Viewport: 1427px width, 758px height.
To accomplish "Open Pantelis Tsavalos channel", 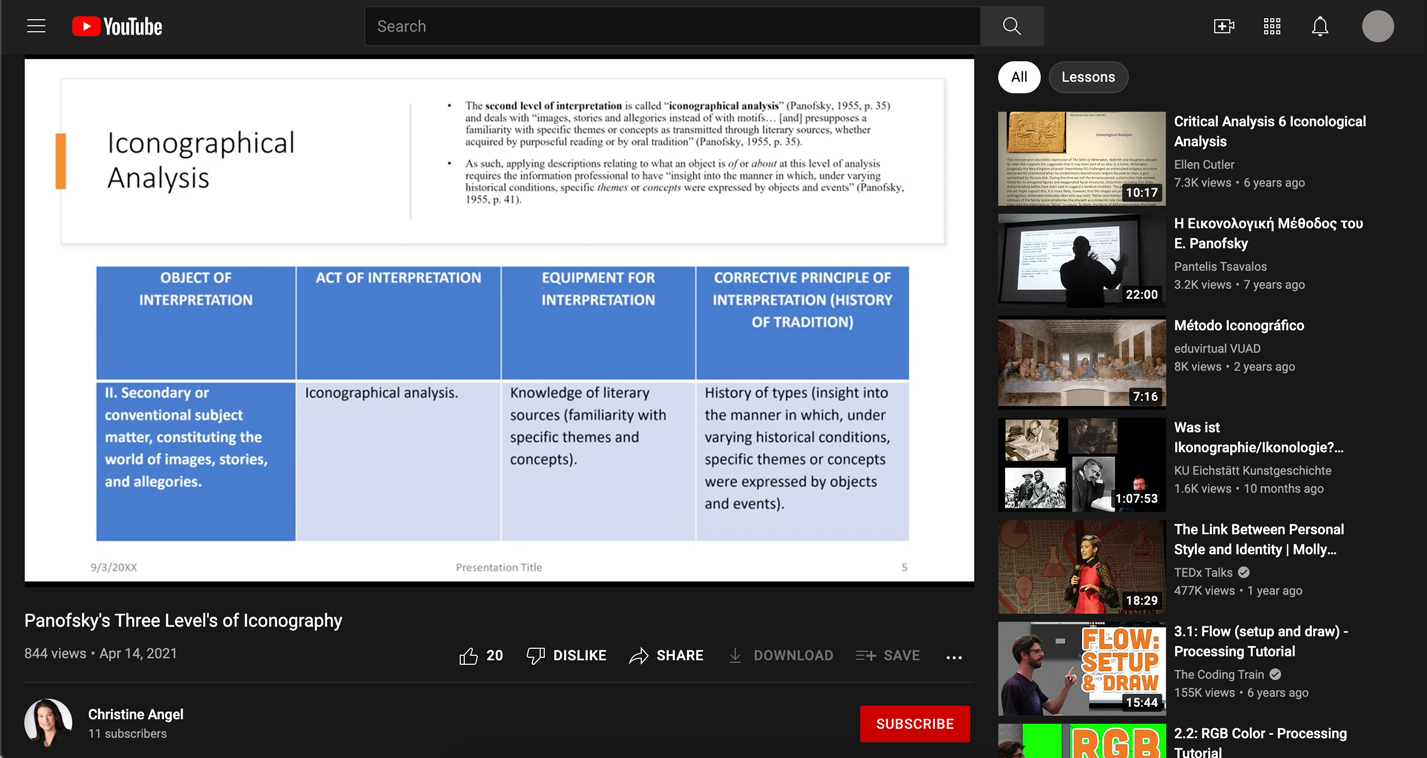I will [1220, 267].
